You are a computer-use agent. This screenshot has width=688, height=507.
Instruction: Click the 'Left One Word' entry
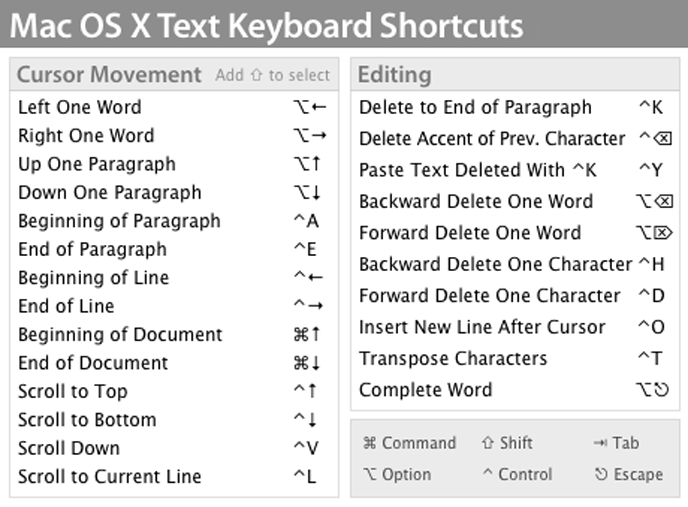pyautogui.click(x=80, y=107)
